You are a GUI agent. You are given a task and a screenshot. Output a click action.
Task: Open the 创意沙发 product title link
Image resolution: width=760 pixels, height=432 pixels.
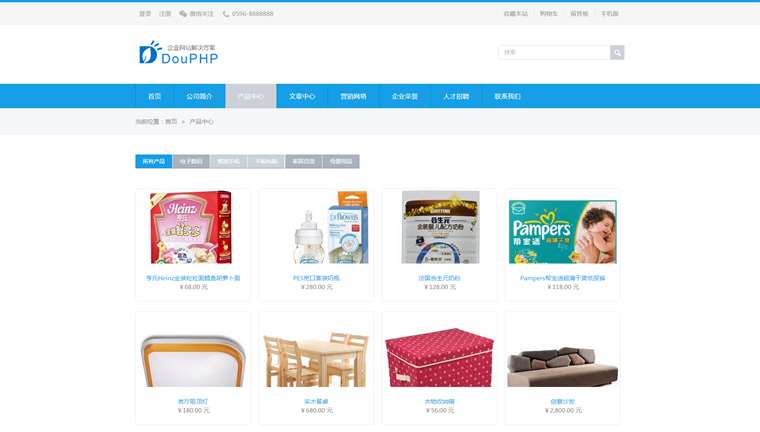tap(562, 401)
